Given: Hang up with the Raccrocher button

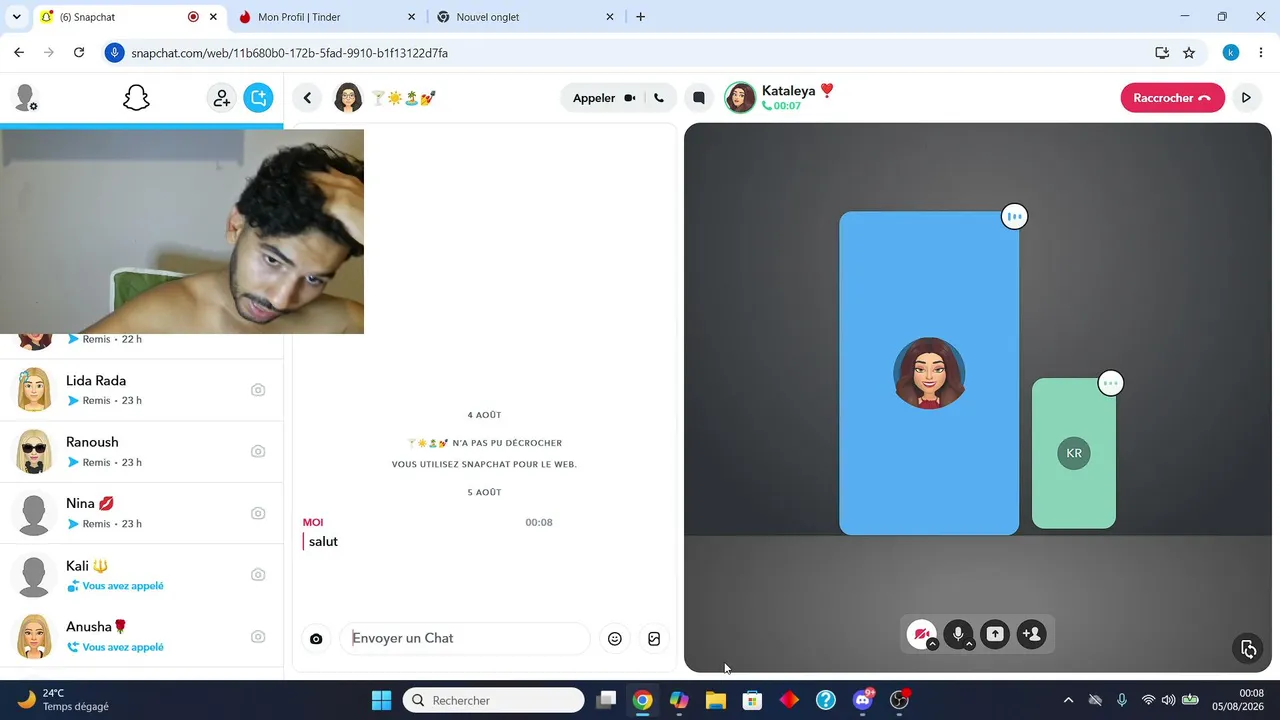Looking at the screenshot, I should pyautogui.click(x=1172, y=98).
